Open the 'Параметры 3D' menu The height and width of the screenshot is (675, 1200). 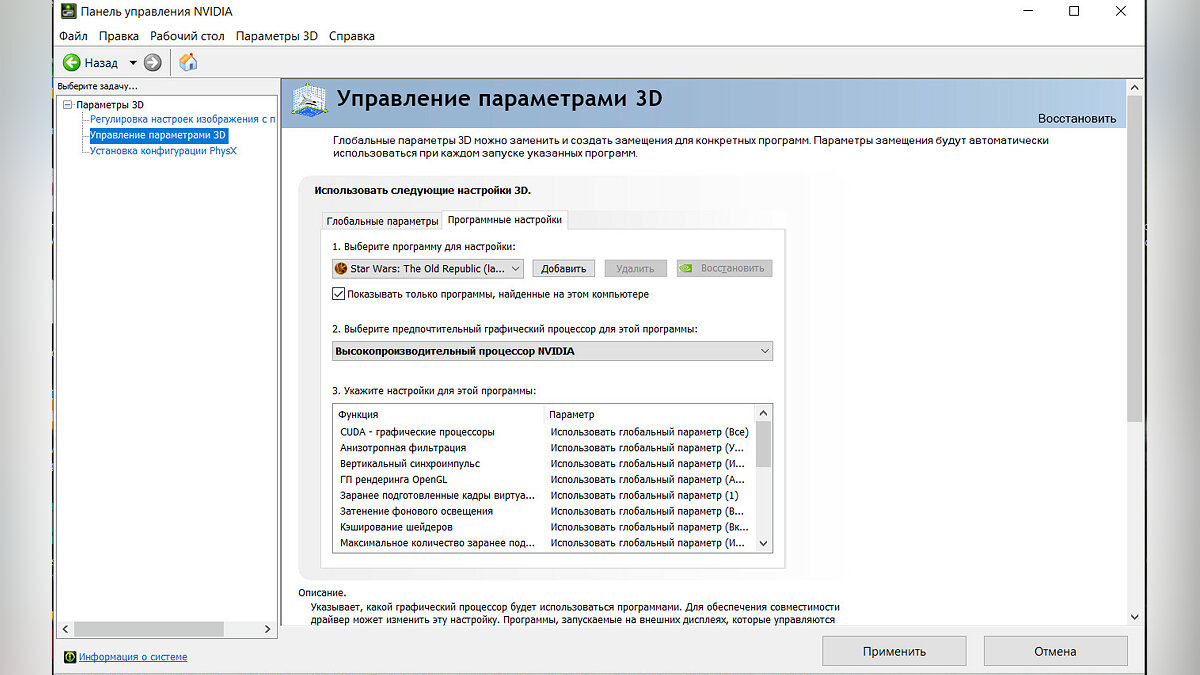point(276,36)
